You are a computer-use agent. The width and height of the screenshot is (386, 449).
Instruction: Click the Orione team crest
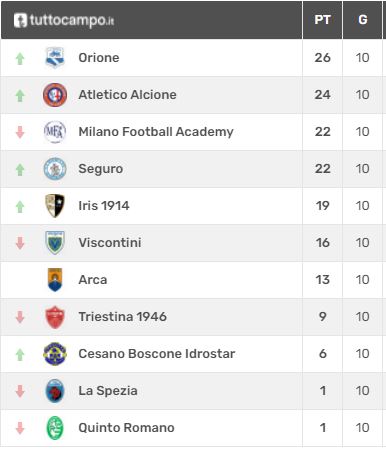point(55,58)
